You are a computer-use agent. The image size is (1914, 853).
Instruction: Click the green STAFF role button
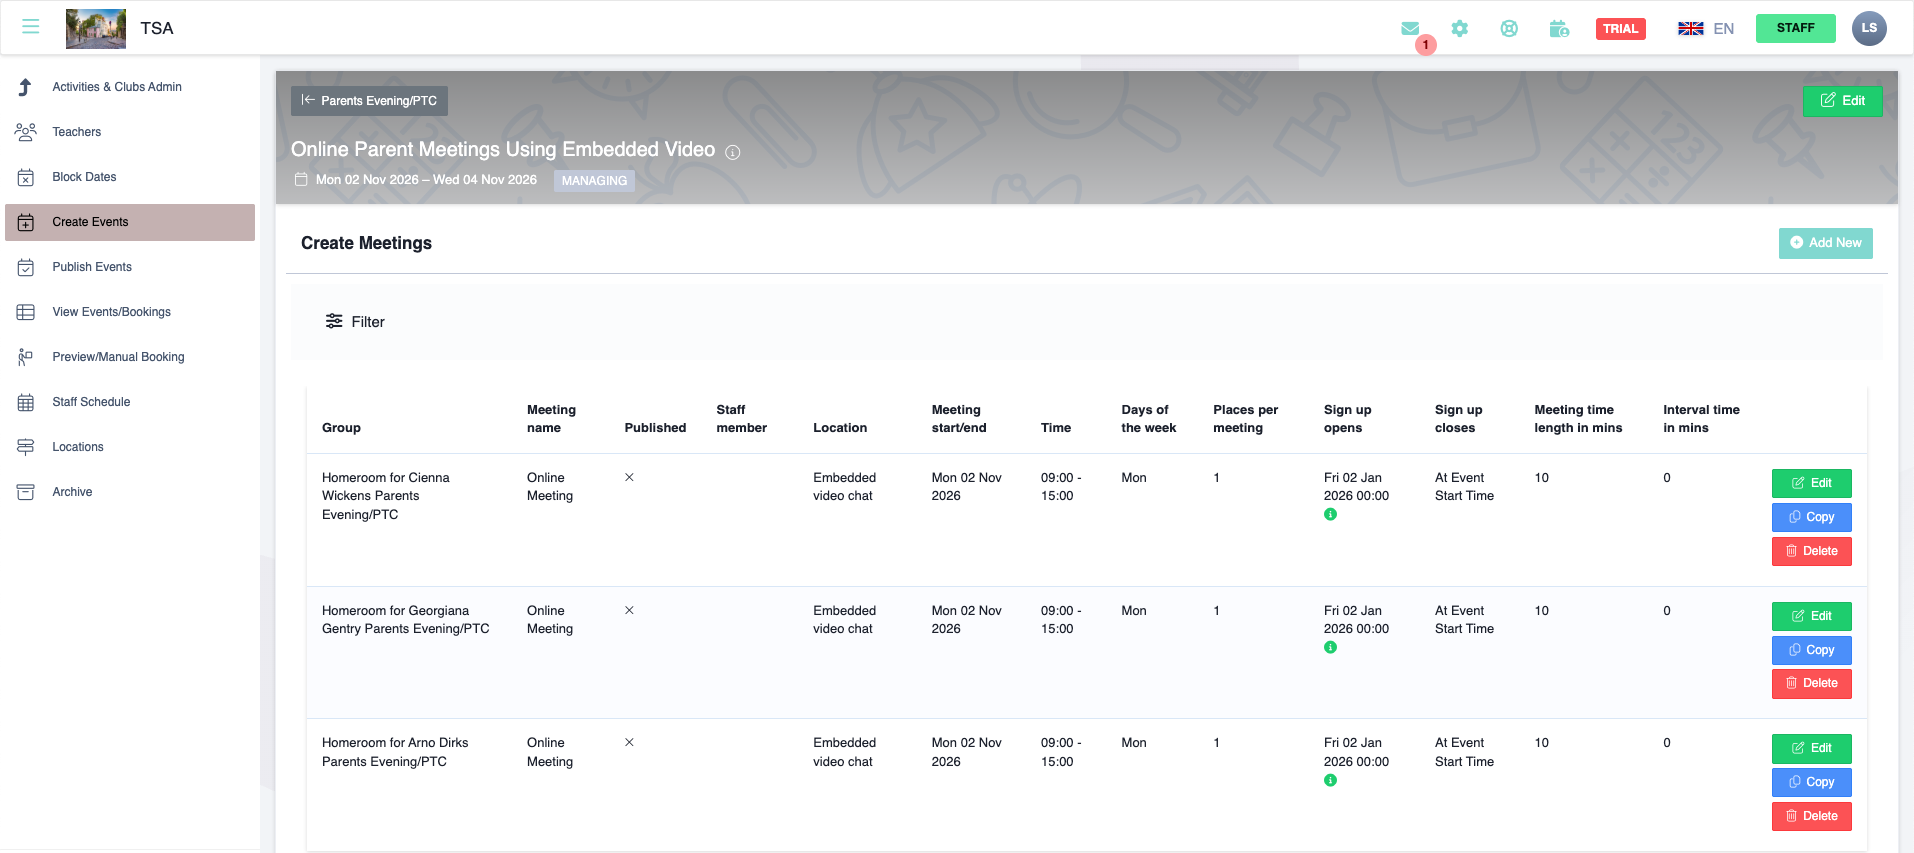tap(1795, 28)
